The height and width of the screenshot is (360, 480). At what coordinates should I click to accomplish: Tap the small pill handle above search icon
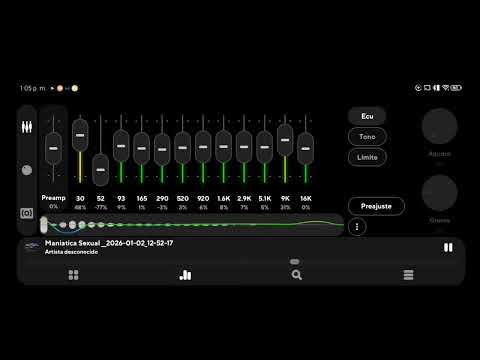[295, 262]
